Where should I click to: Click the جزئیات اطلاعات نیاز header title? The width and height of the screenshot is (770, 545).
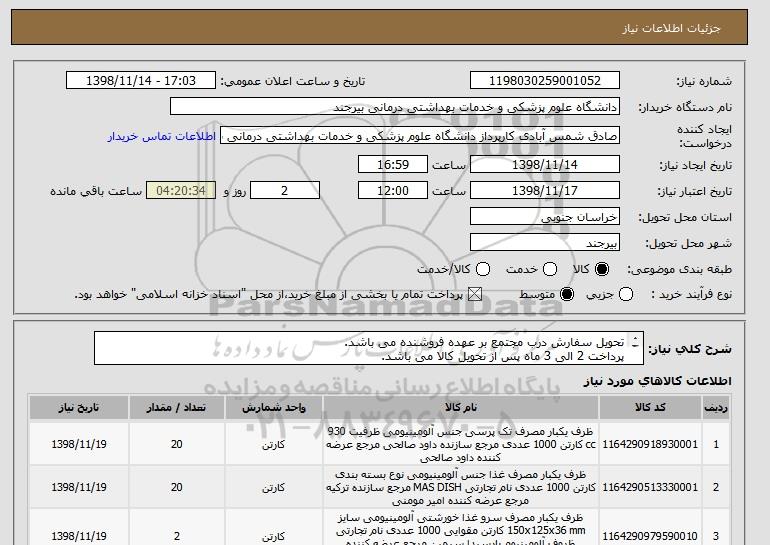pyautogui.click(x=671, y=28)
